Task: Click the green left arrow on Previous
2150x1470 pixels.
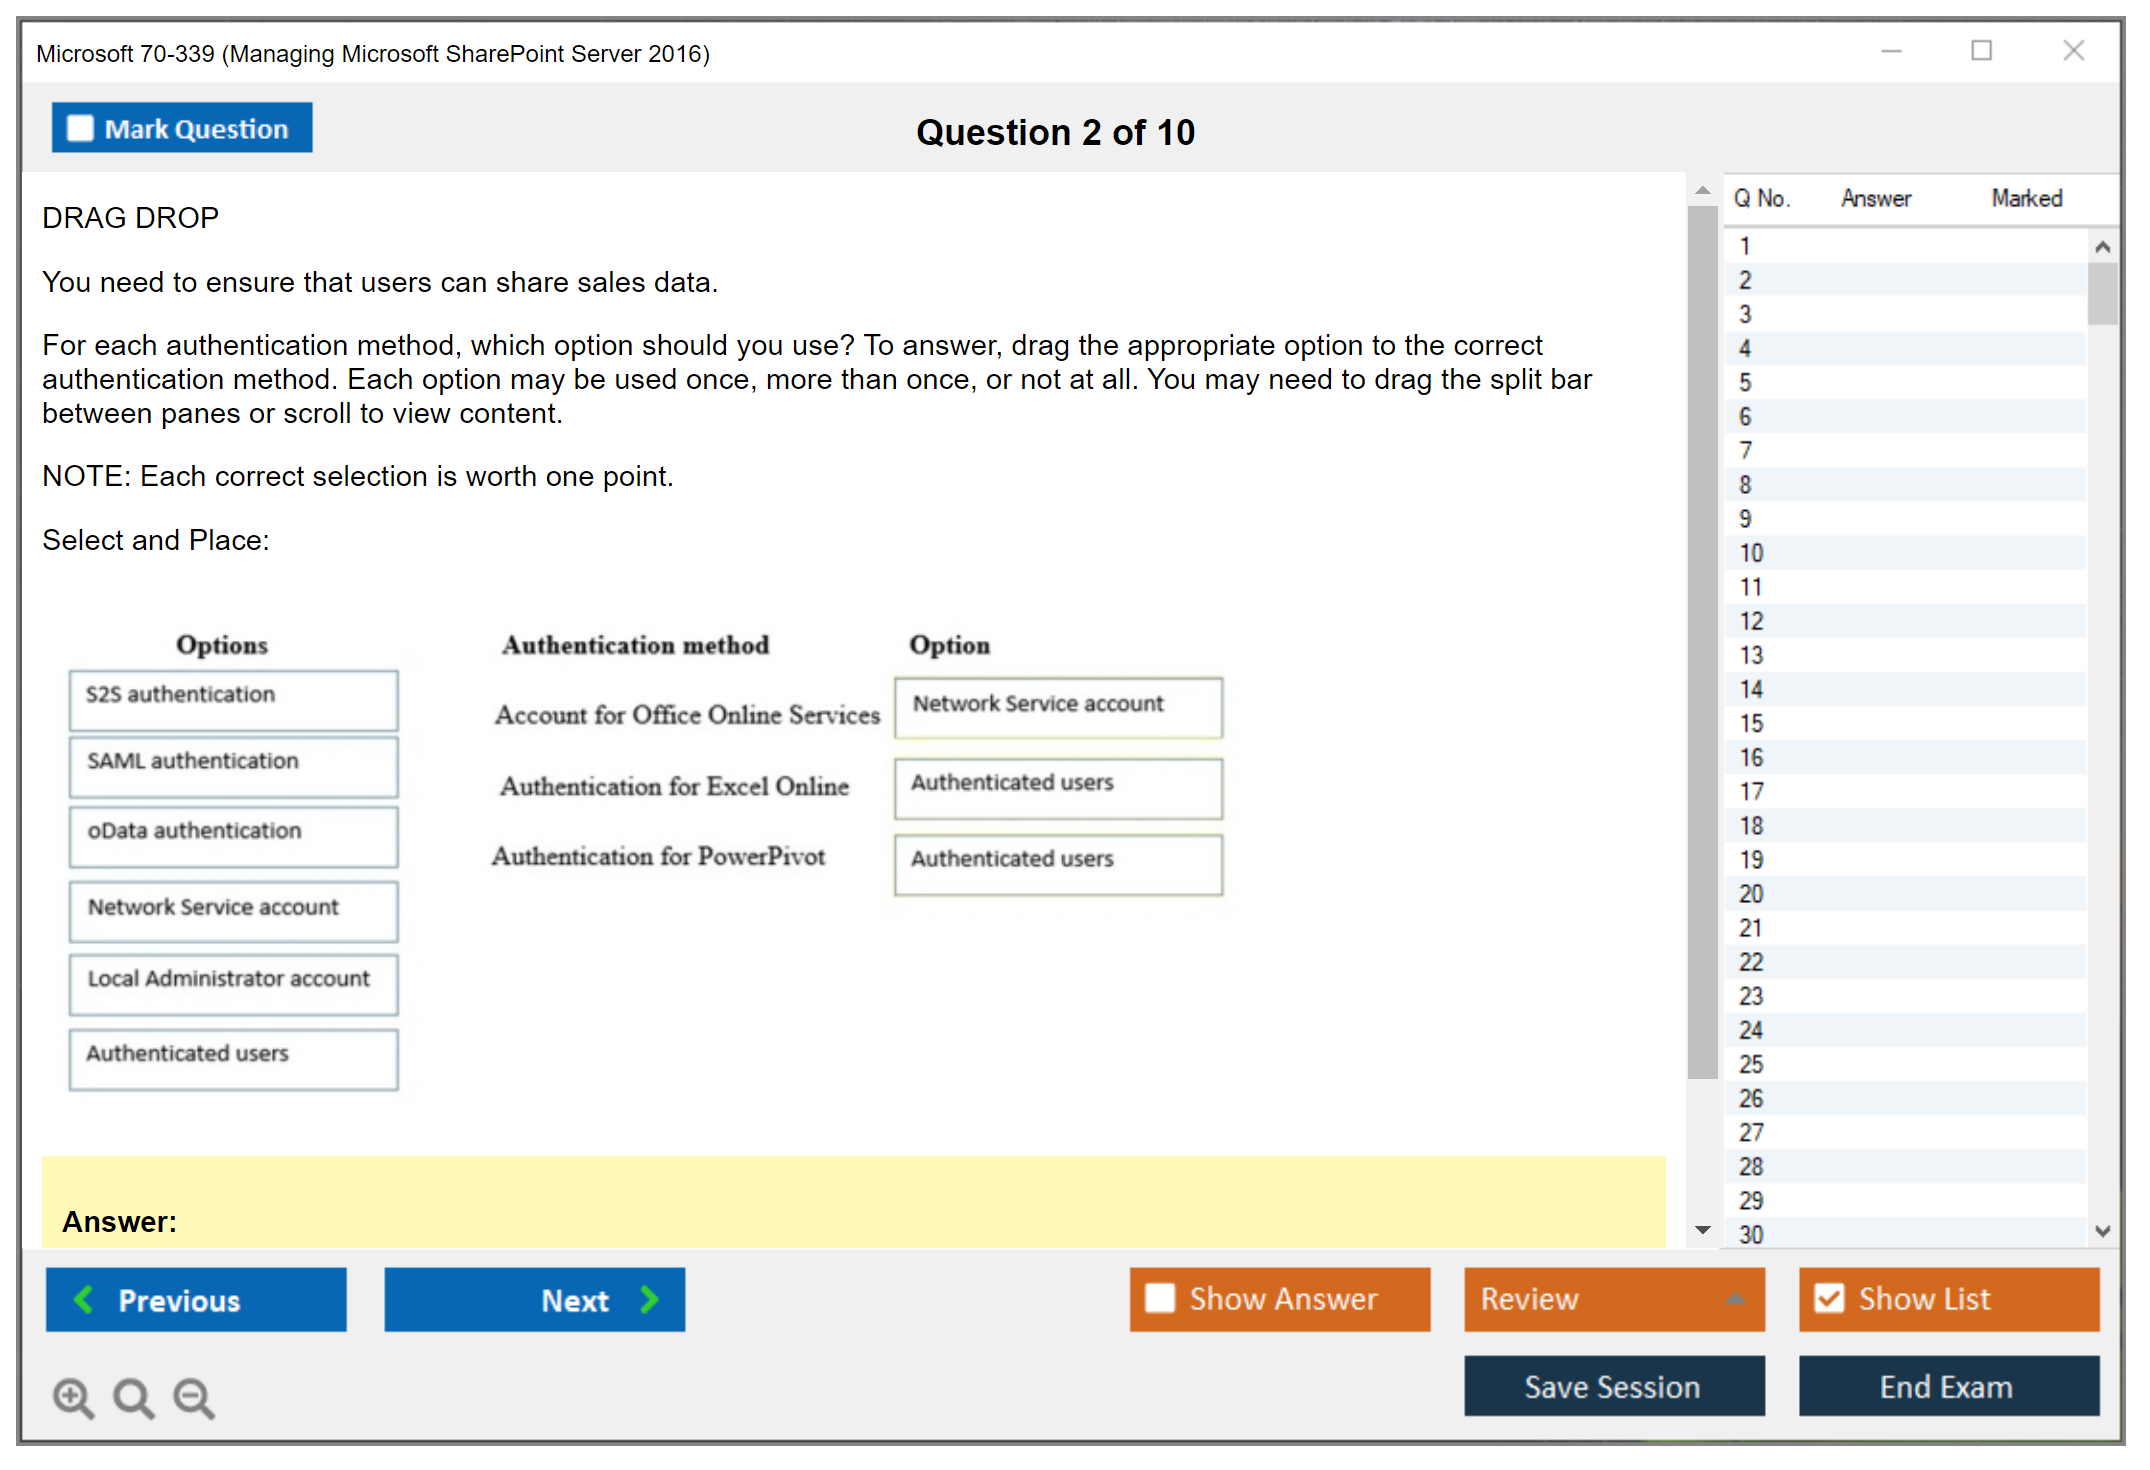Action: click(84, 1299)
